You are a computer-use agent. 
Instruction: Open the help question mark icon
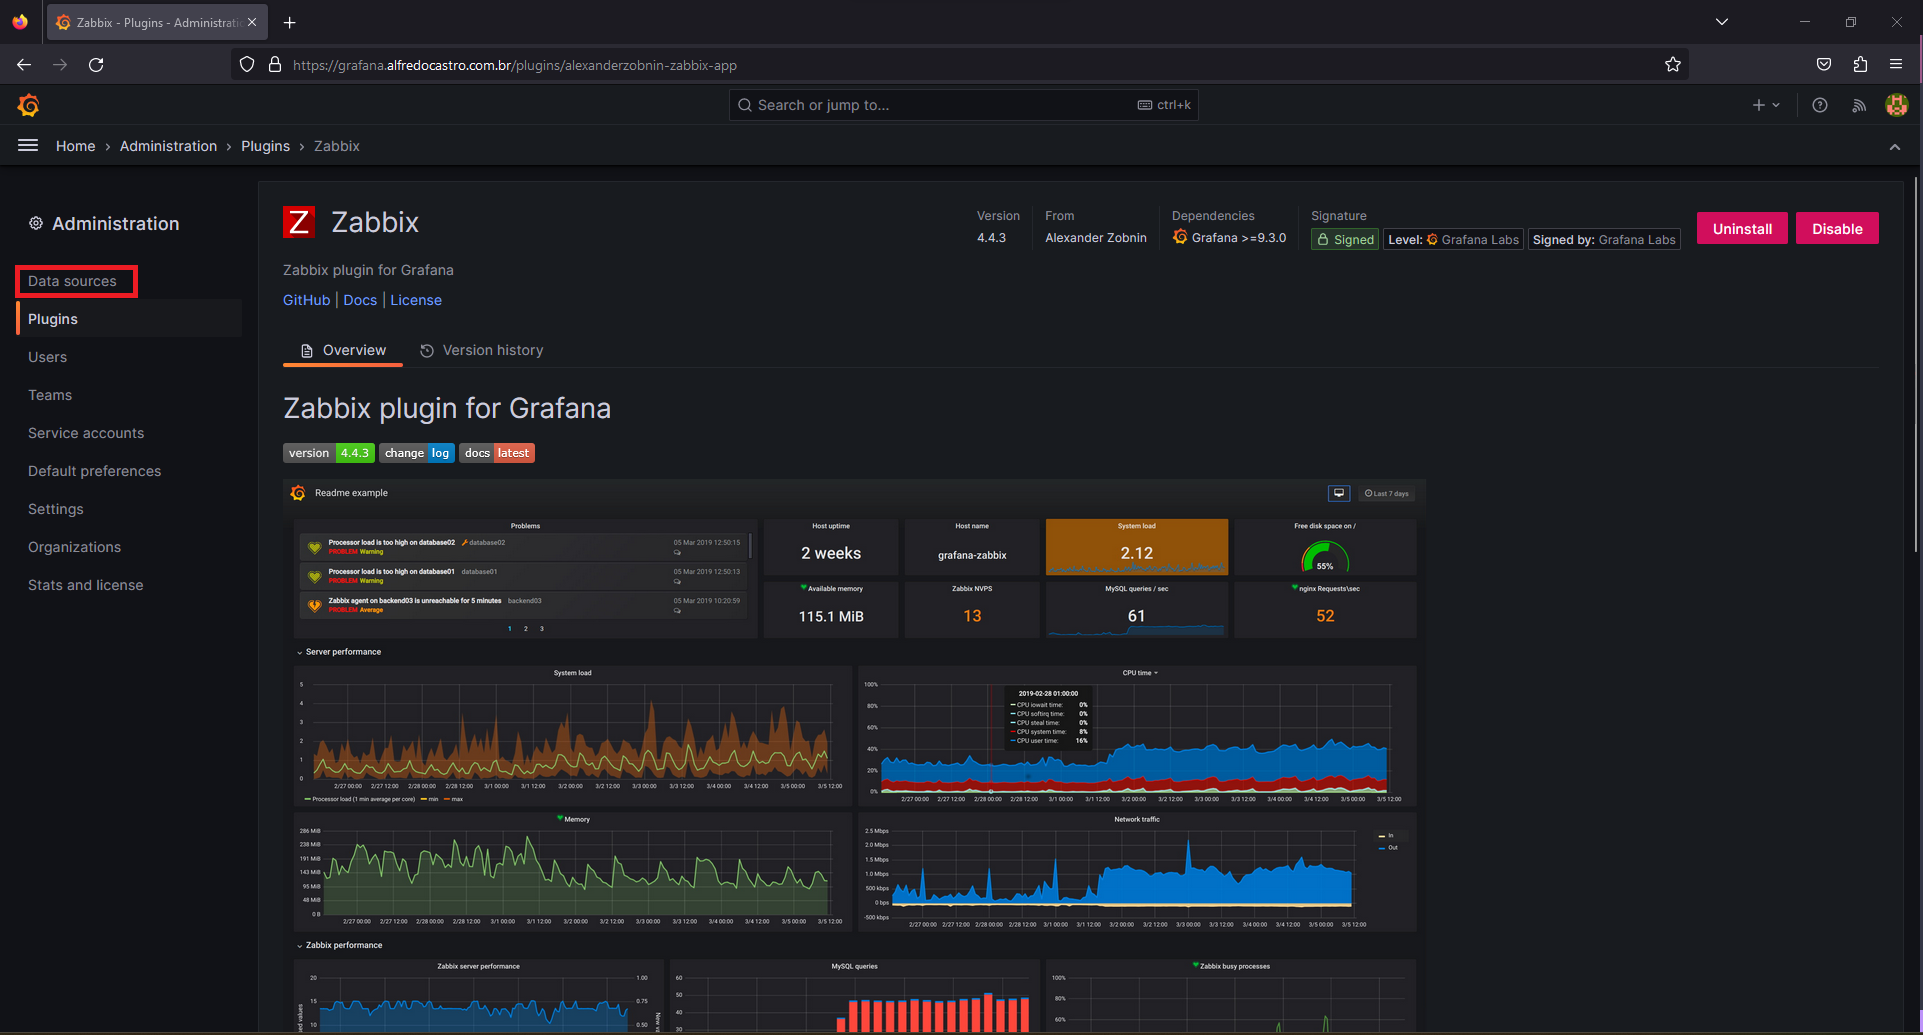(x=1820, y=105)
